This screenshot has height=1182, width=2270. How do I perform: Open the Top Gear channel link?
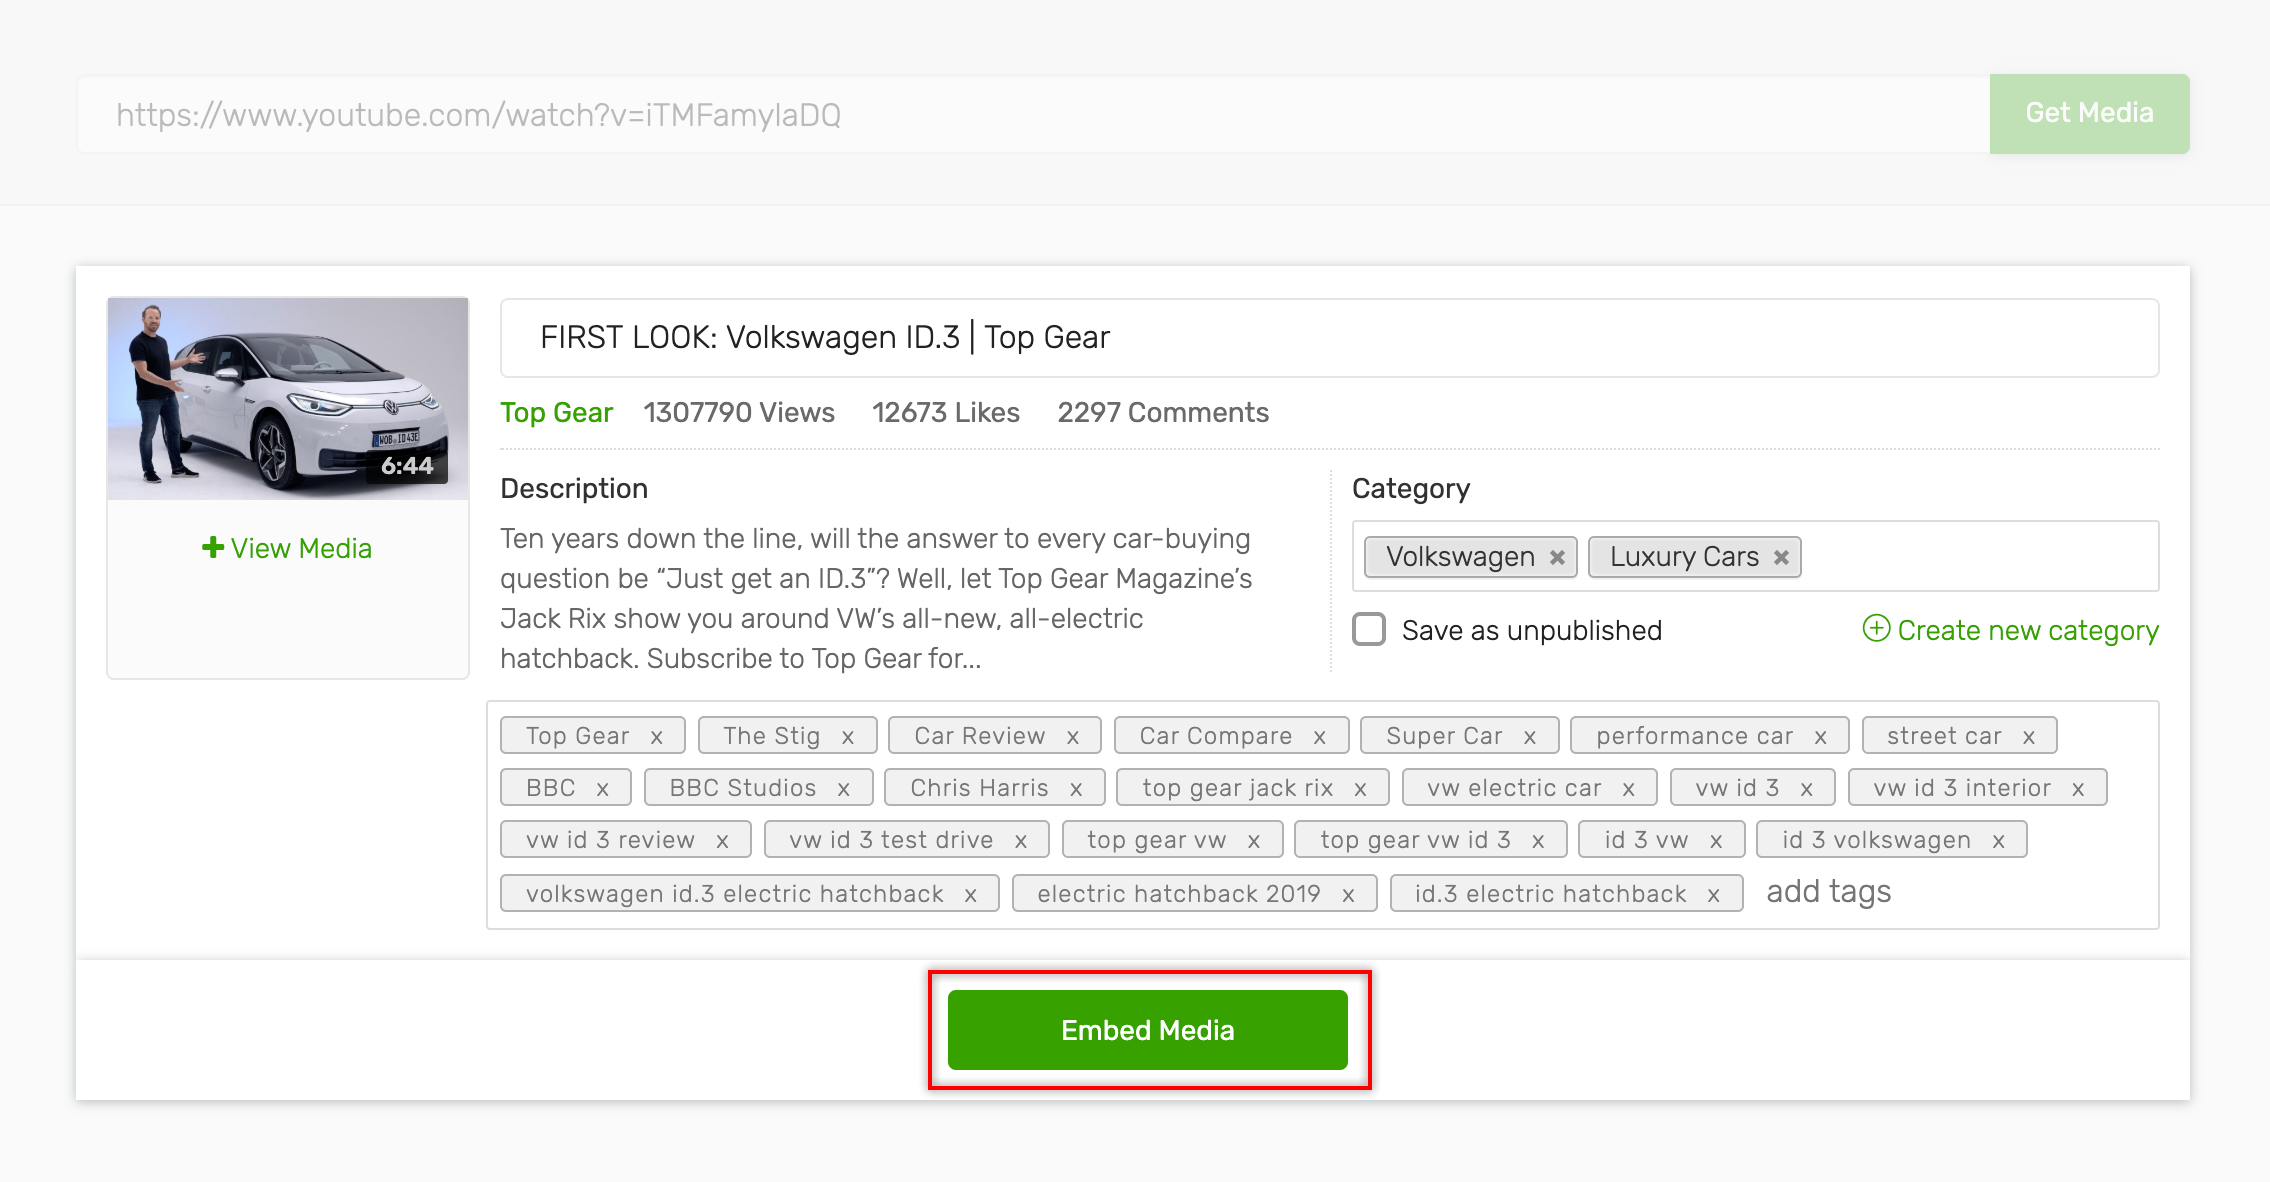pos(556,412)
